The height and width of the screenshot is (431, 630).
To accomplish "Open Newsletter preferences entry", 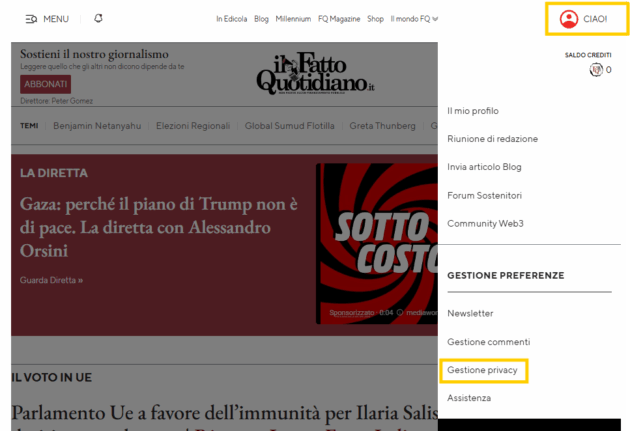I will pos(470,314).
